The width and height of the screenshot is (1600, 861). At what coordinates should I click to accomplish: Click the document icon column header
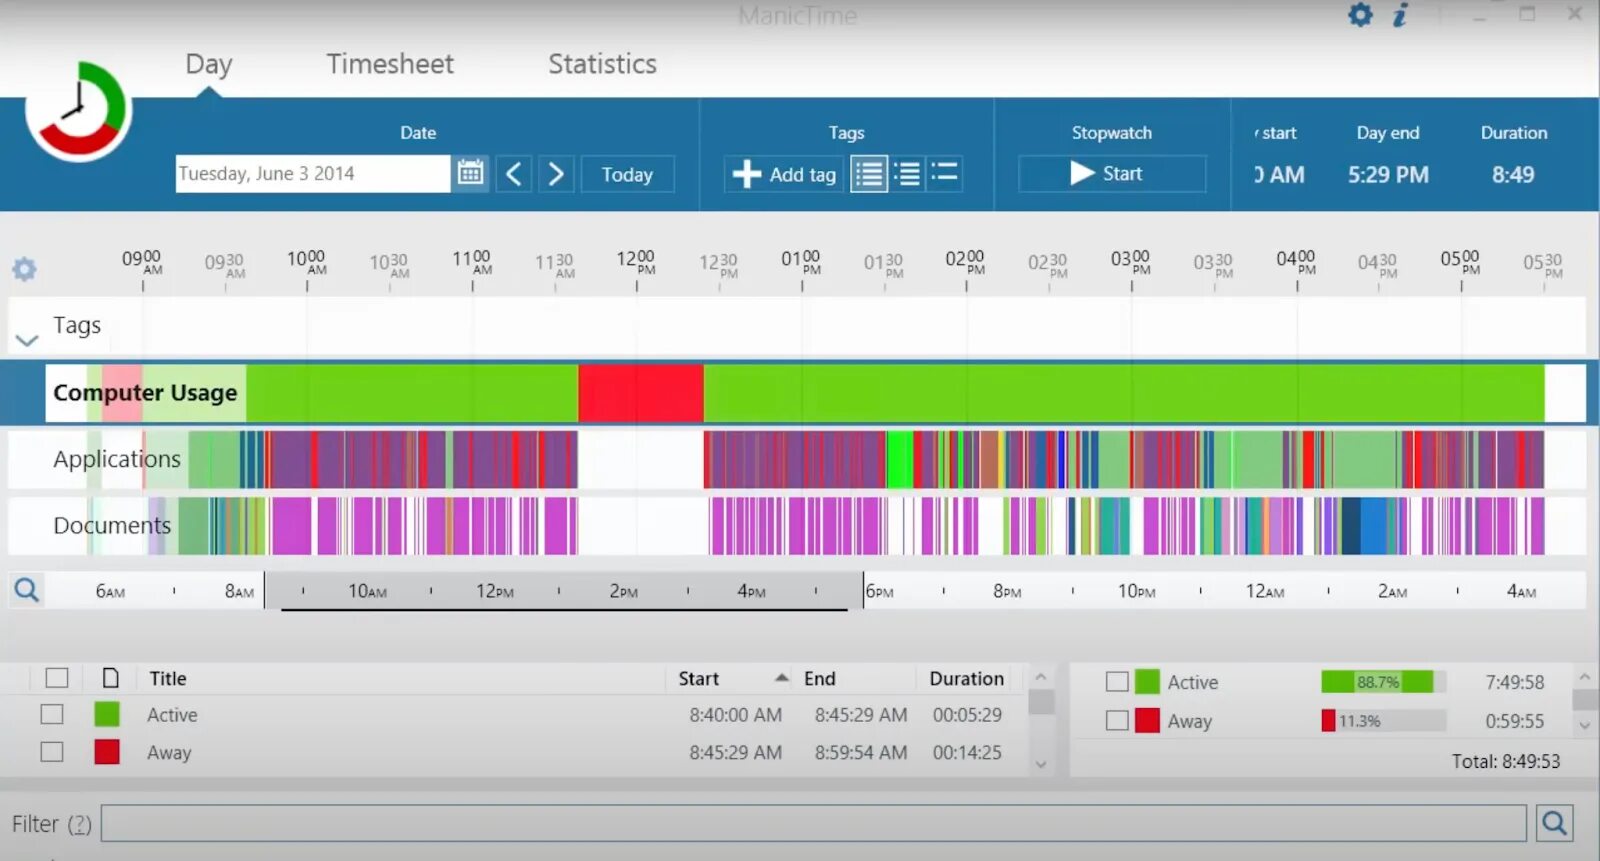tap(110, 678)
